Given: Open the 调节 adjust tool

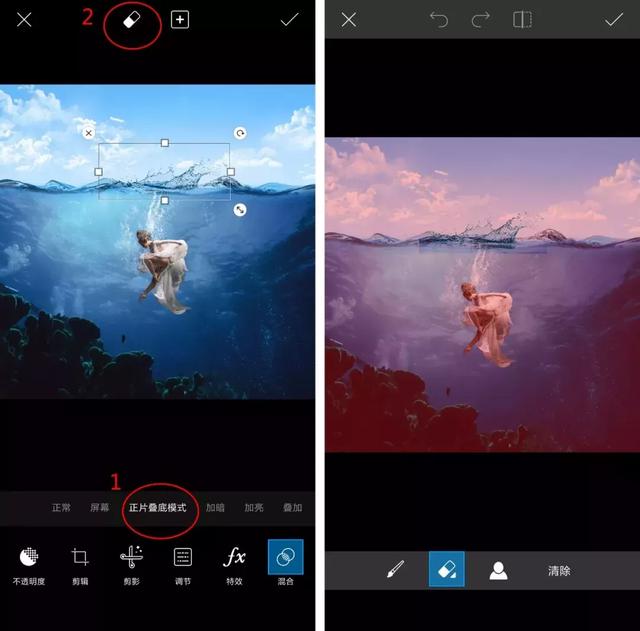Looking at the screenshot, I should click(183, 565).
